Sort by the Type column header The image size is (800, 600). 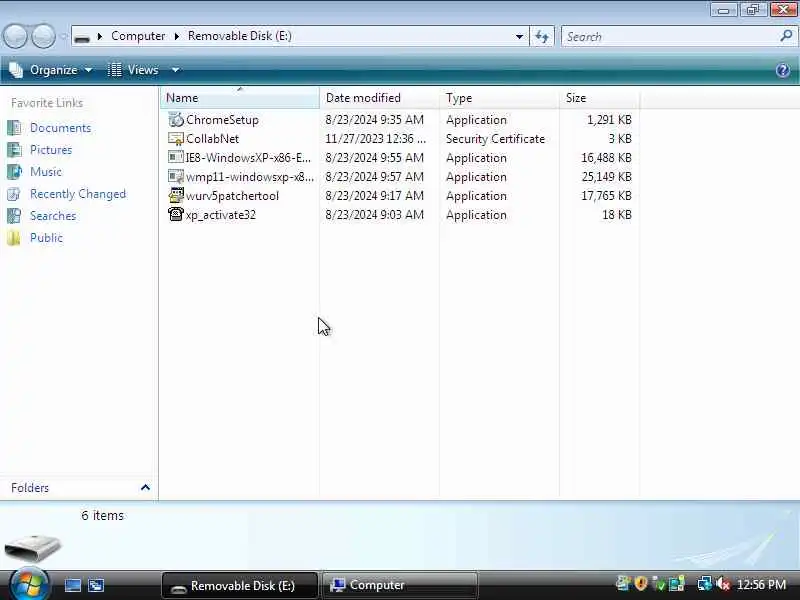click(x=499, y=97)
